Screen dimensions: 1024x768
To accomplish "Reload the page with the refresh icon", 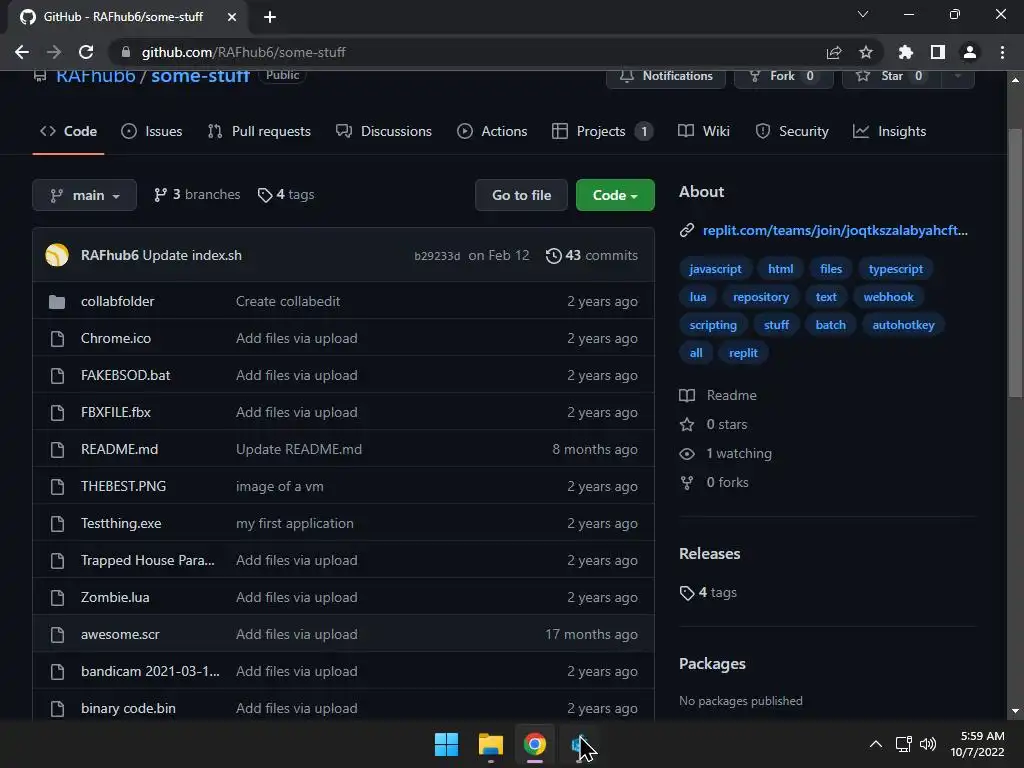I will [86, 52].
